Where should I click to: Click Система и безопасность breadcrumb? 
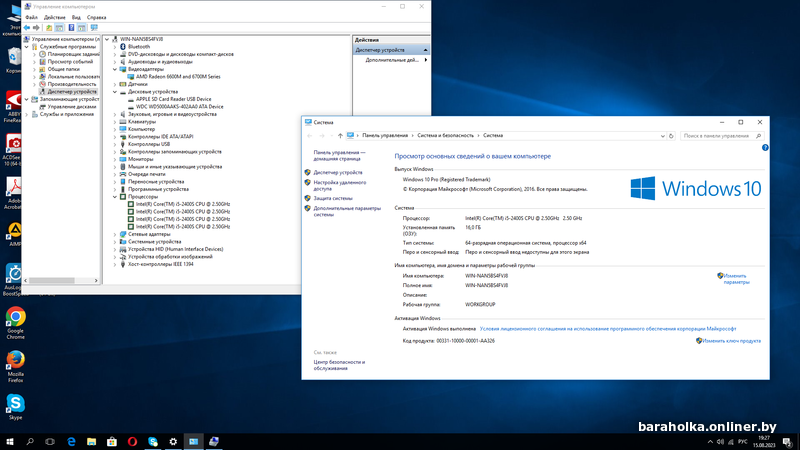point(445,136)
